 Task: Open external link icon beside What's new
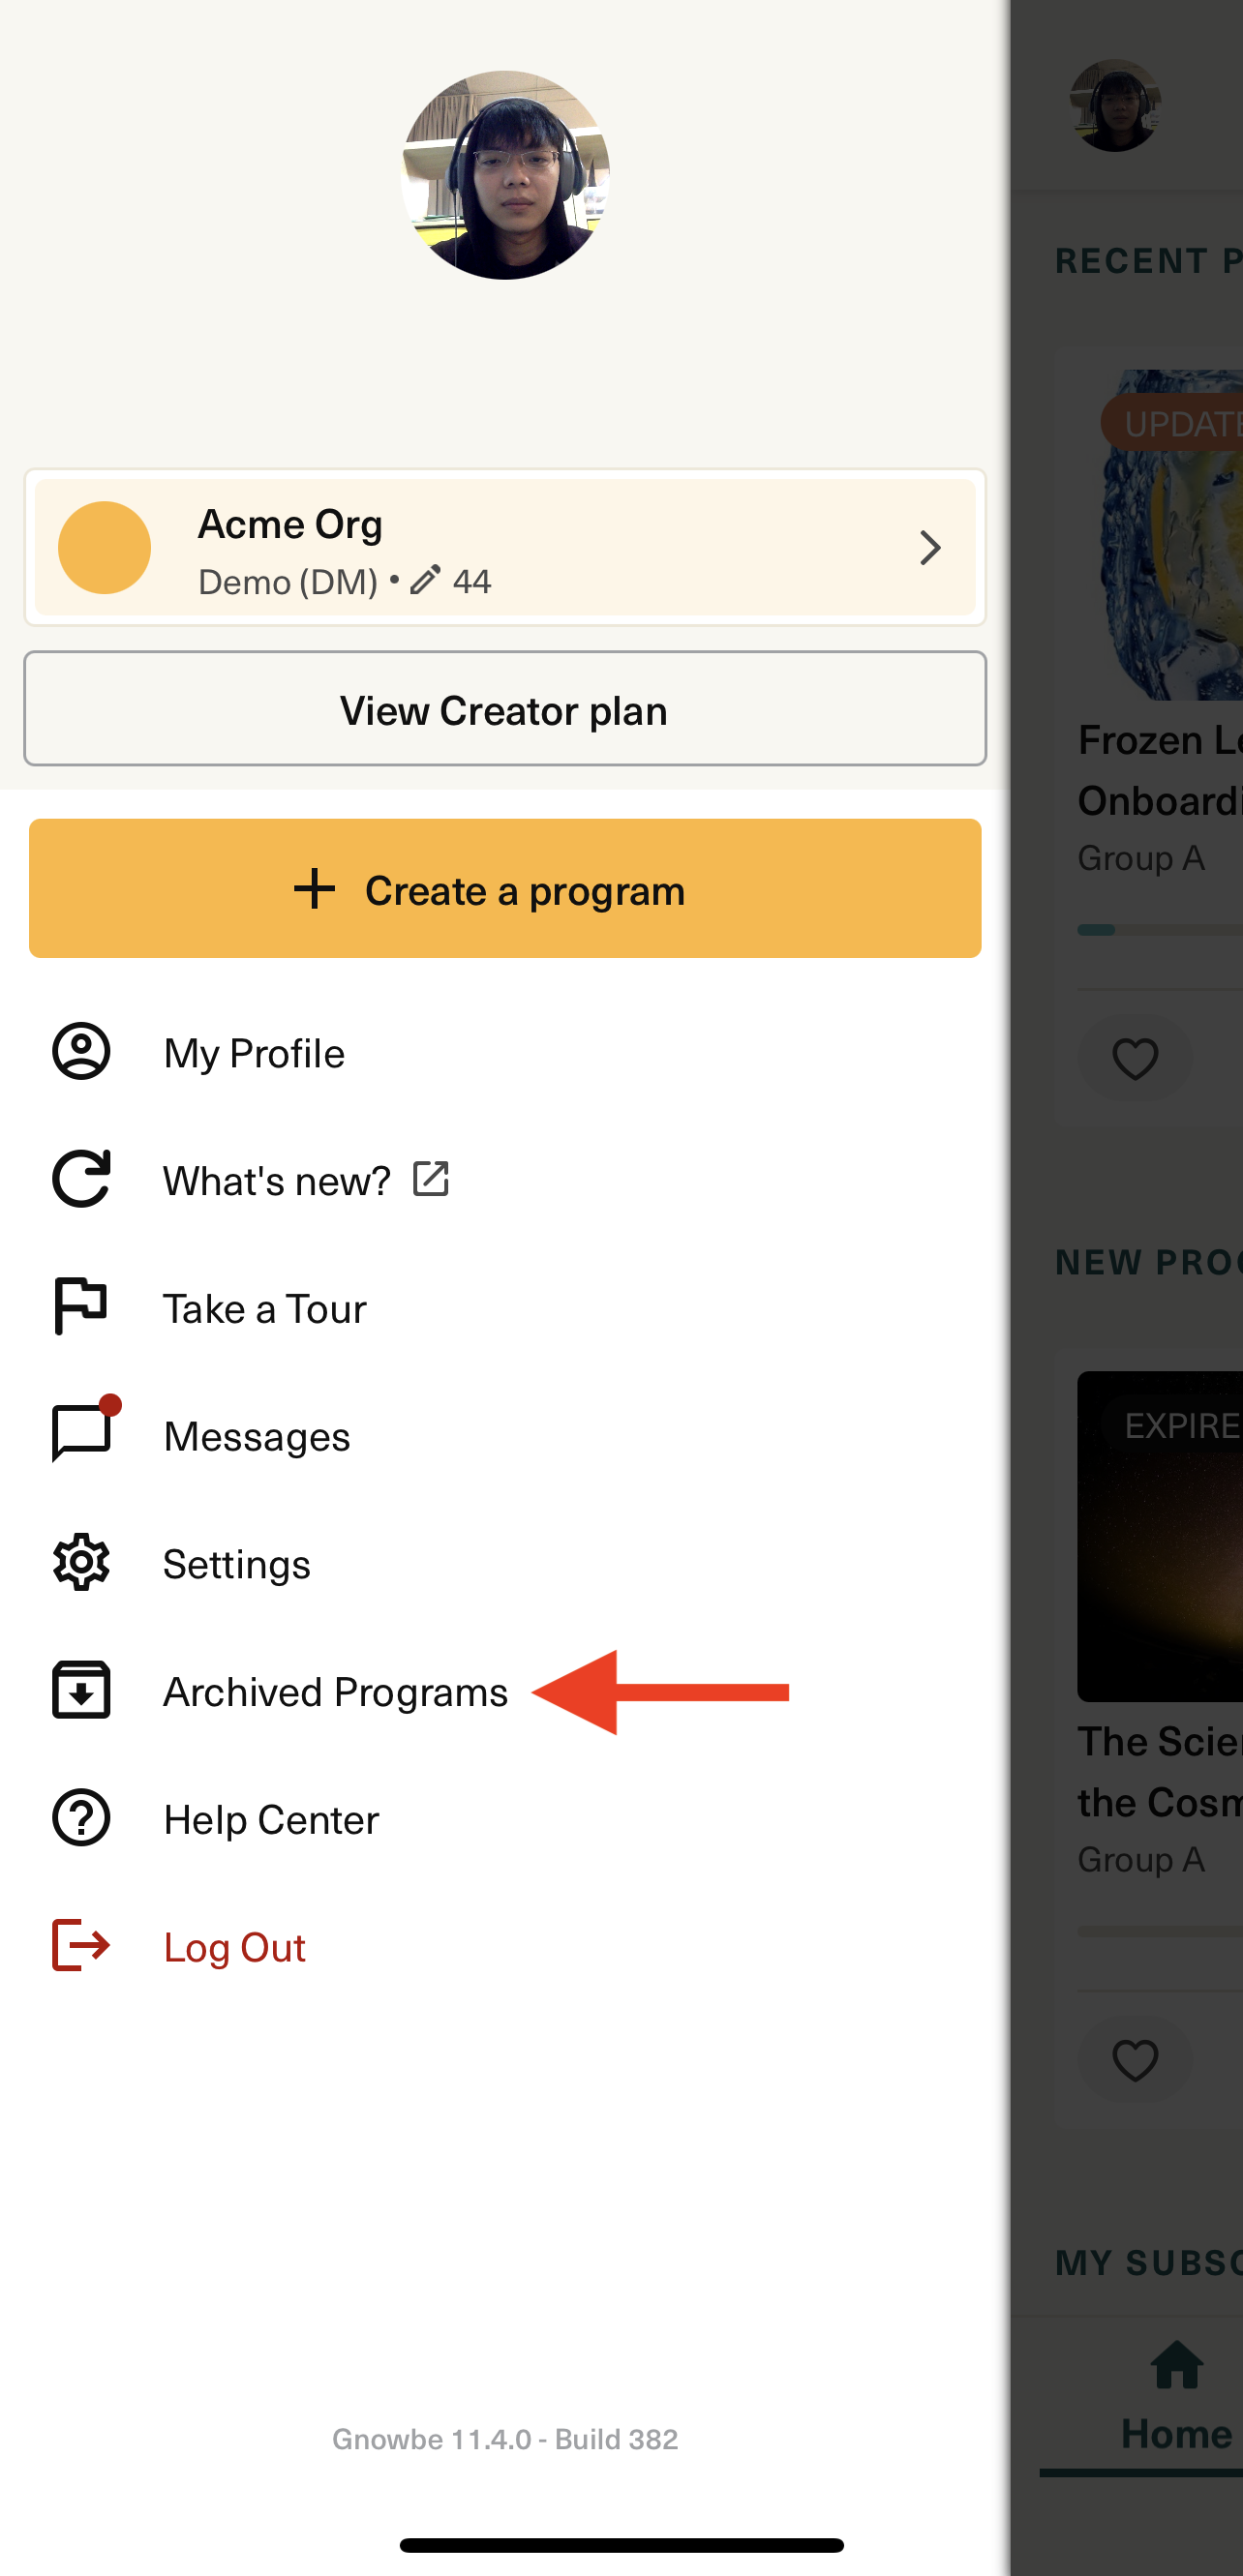tap(431, 1179)
